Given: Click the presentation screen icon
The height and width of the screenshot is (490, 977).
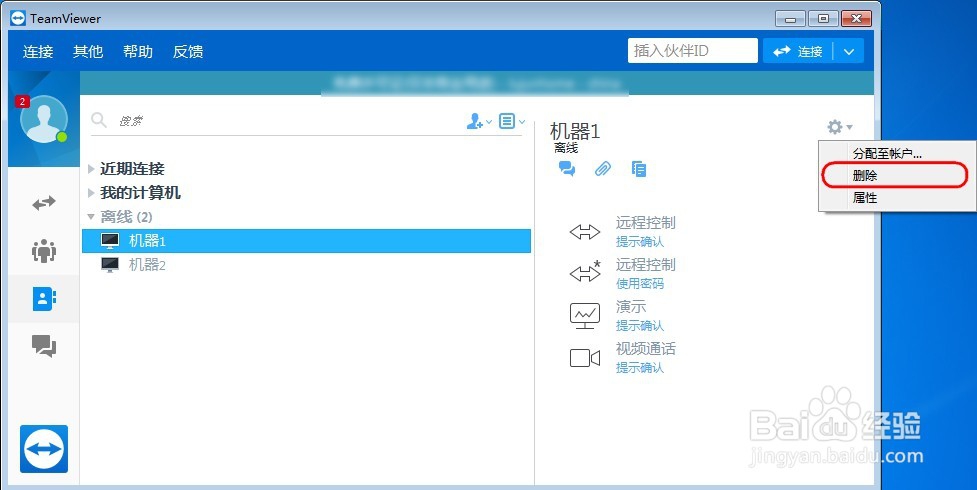Looking at the screenshot, I should point(585,315).
